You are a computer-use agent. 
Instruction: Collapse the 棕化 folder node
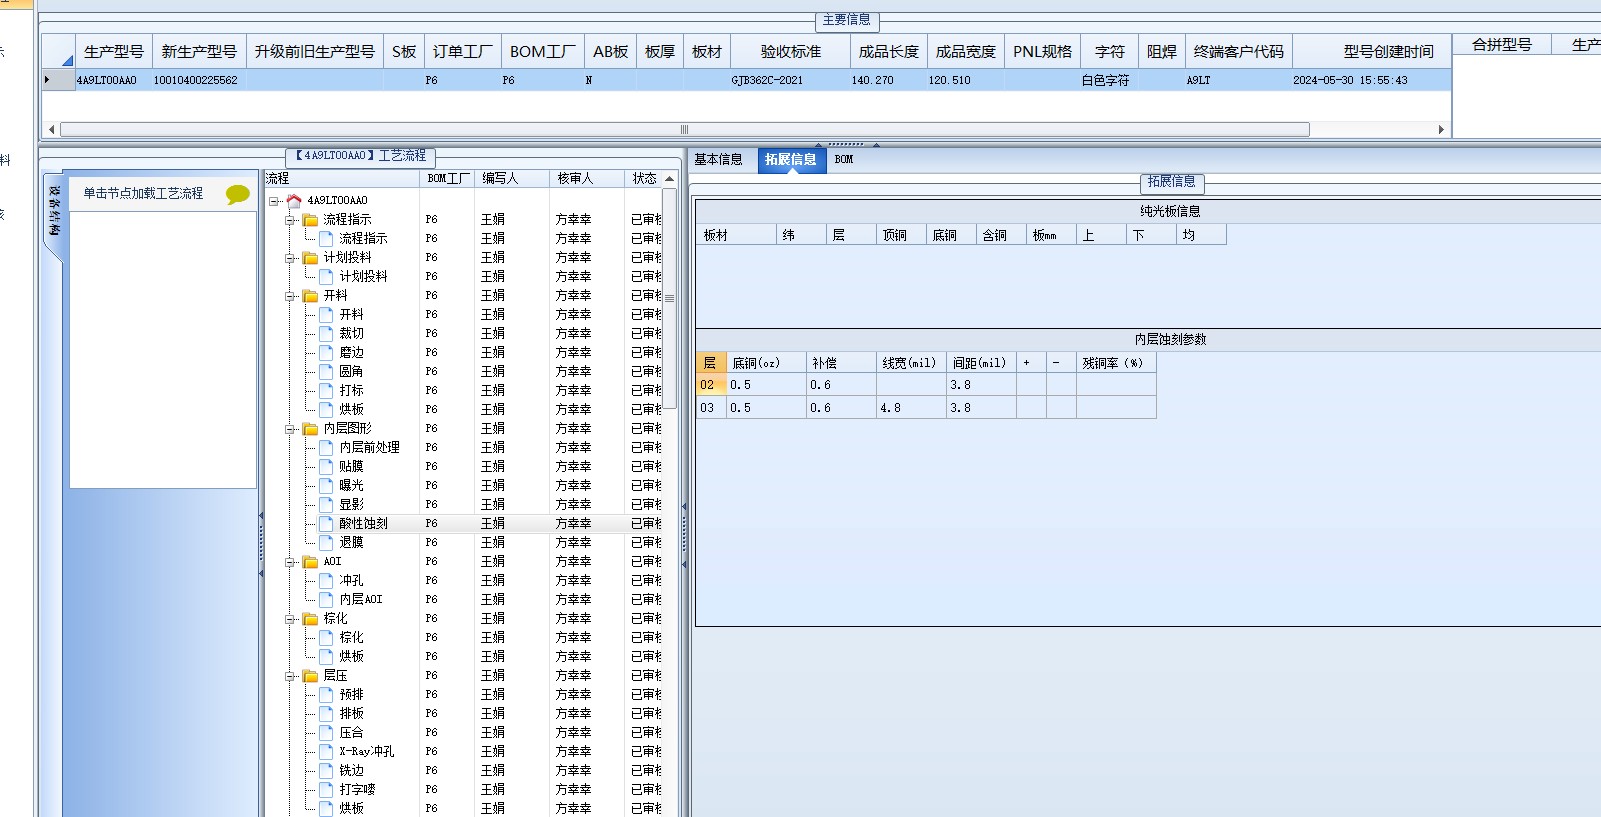(x=290, y=619)
